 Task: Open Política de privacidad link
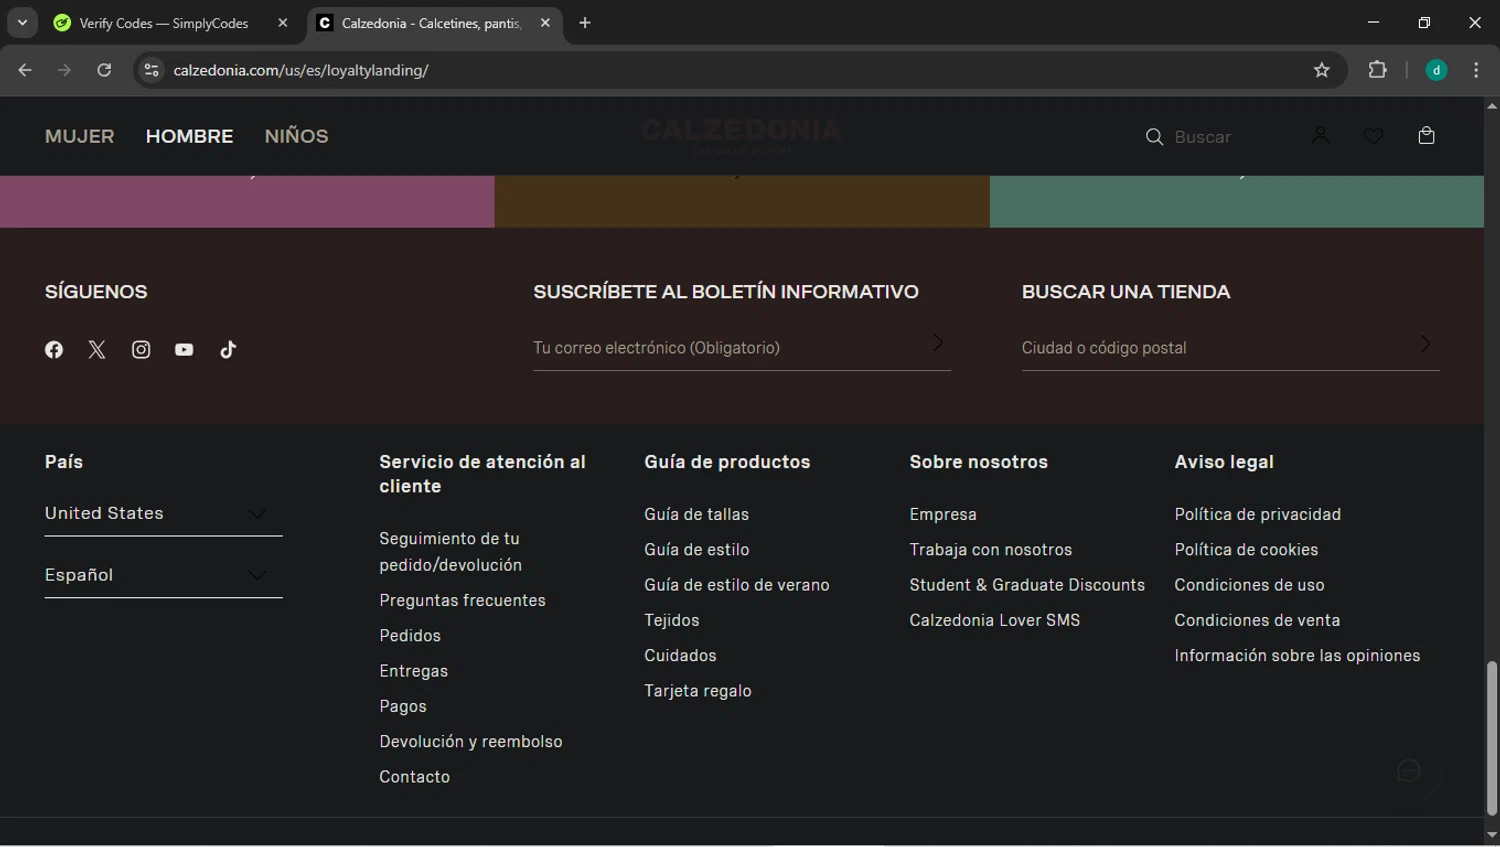click(x=1257, y=514)
